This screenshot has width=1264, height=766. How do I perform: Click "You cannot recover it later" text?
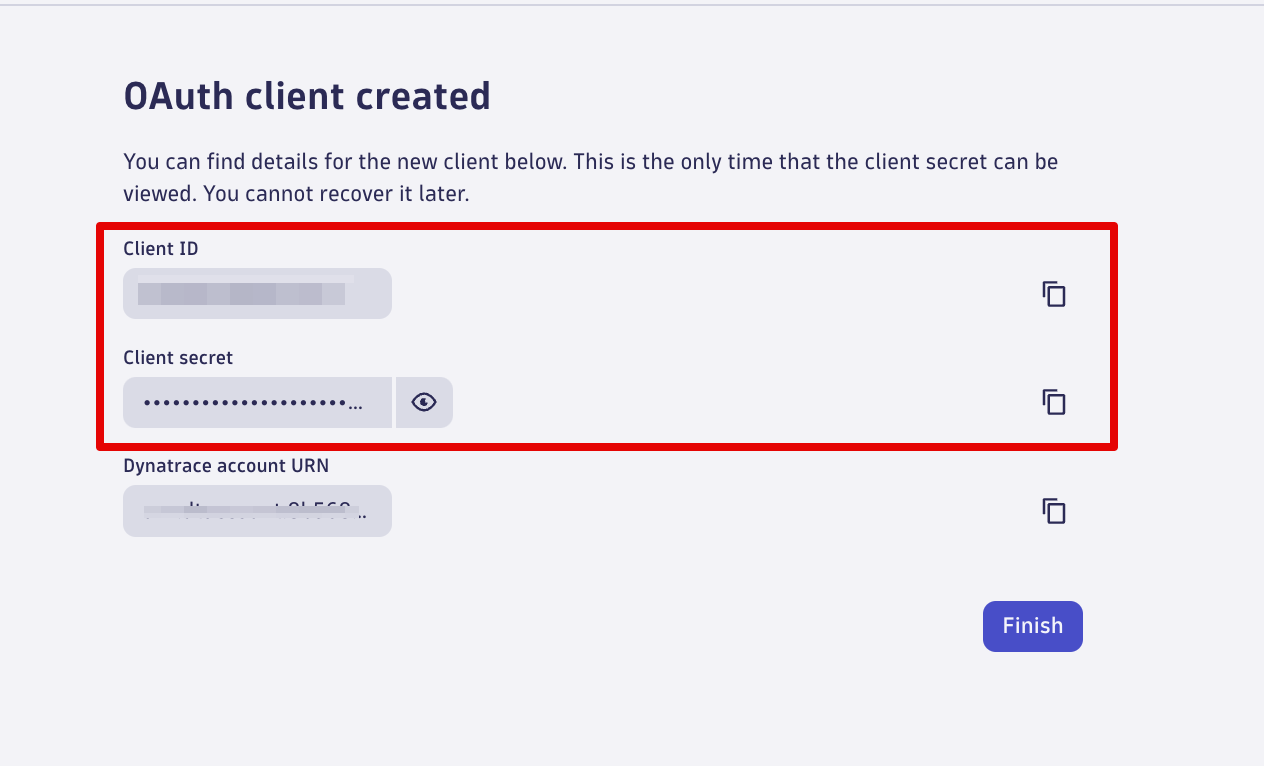[x=336, y=194]
